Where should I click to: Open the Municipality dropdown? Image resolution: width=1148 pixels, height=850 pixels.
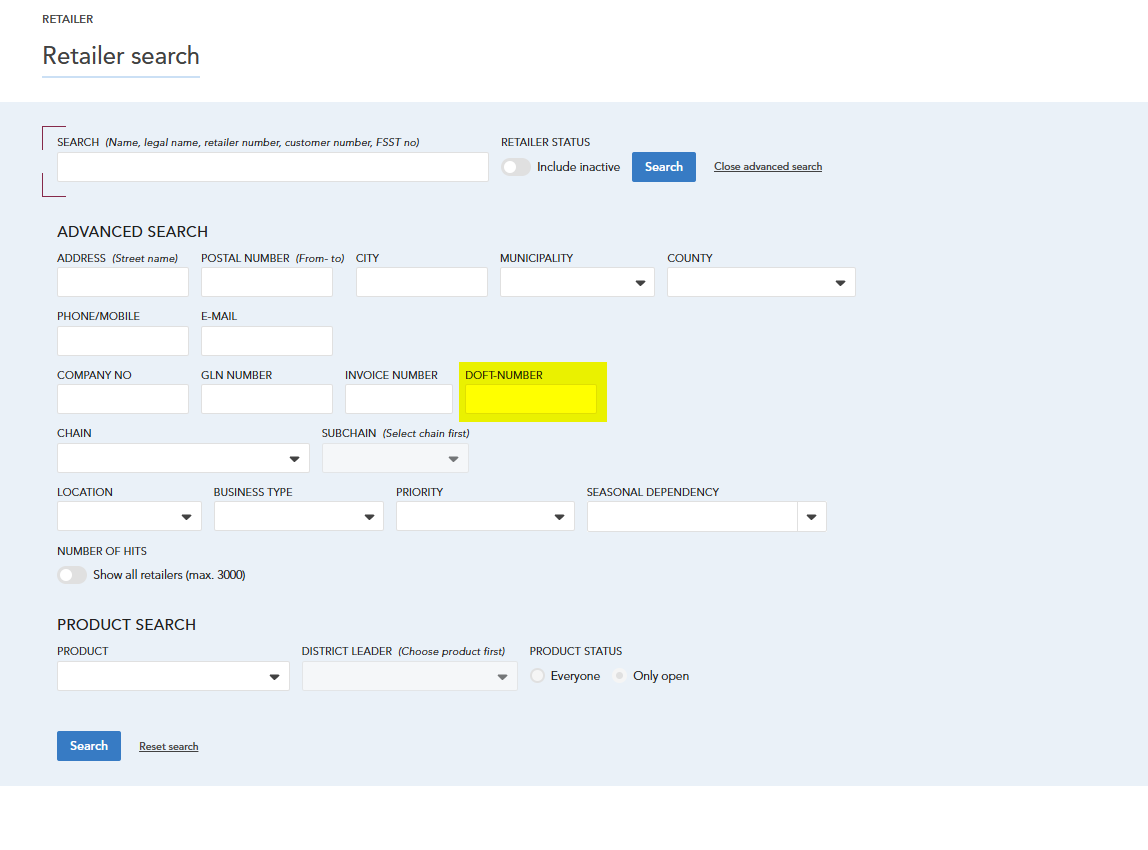577,283
